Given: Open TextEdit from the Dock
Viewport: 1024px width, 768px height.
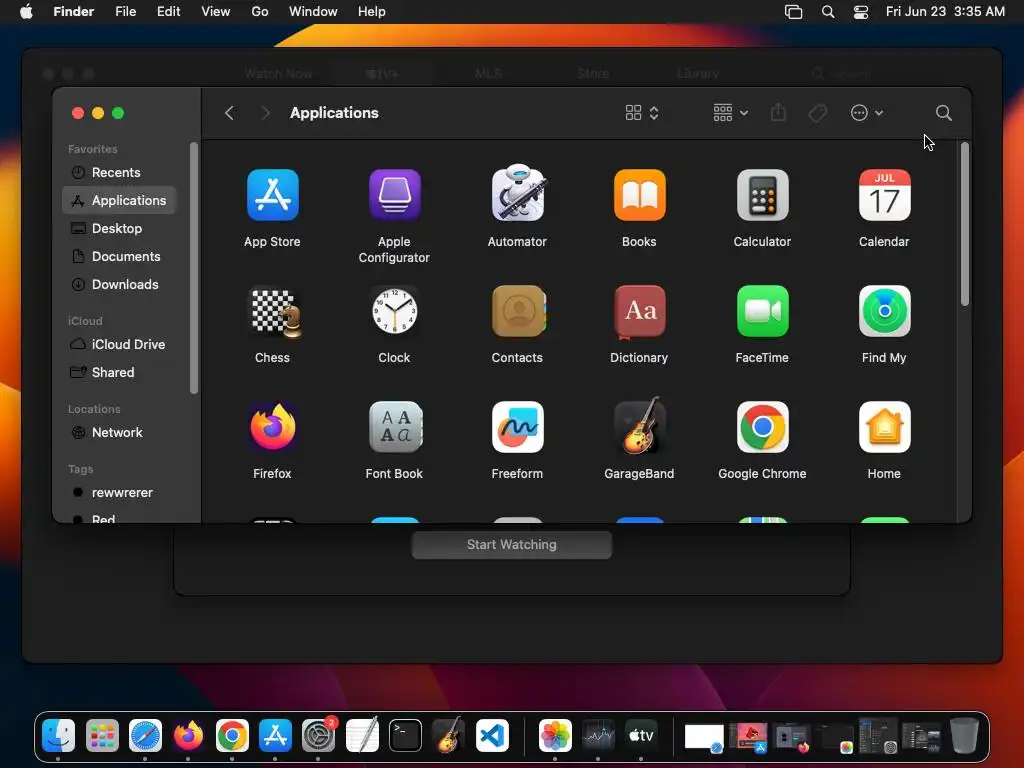Looking at the screenshot, I should [x=362, y=735].
